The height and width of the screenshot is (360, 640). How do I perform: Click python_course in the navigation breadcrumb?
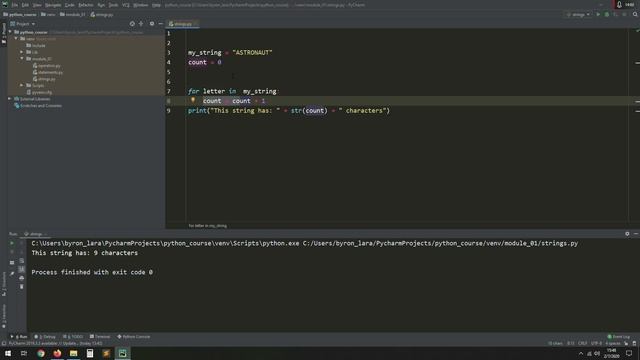[x=20, y=15]
